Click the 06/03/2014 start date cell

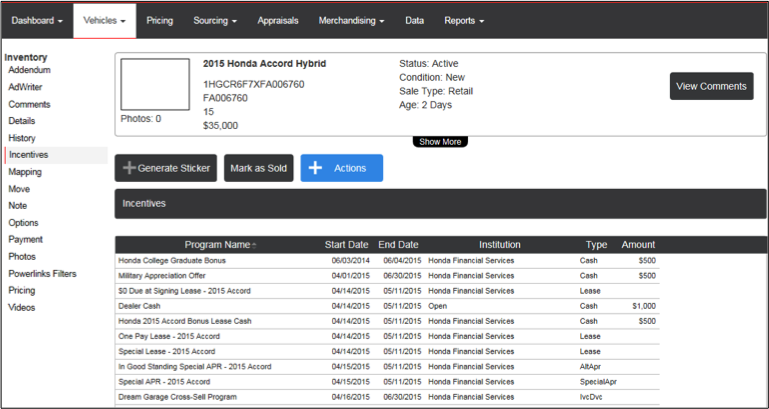(x=351, y=261)
